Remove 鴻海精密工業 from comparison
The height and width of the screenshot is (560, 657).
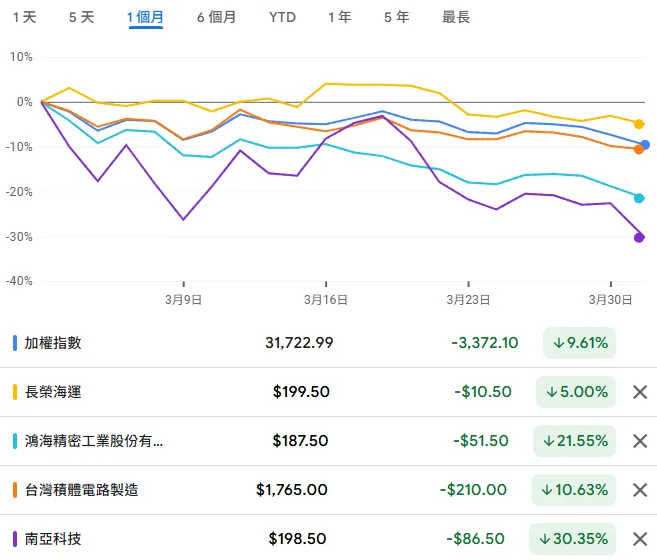[x=640, y=441]
